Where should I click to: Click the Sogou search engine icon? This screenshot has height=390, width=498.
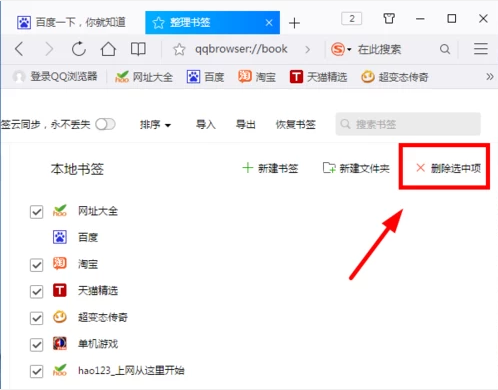tap(338, 49)
